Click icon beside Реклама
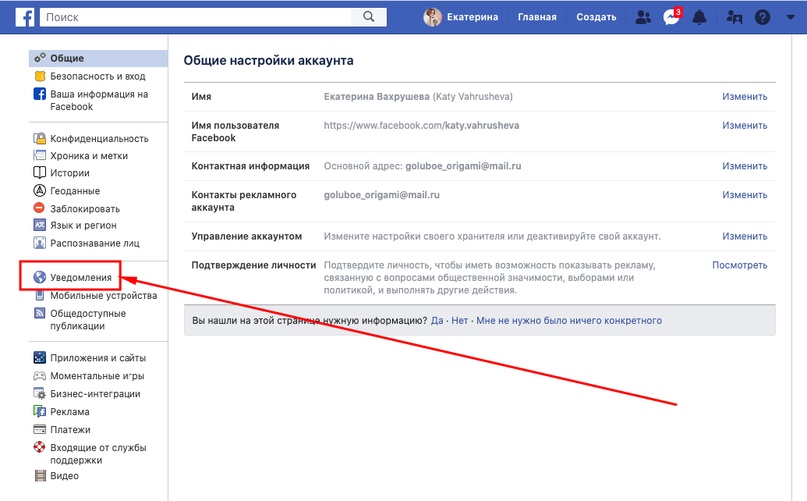This screenshot has height=501, width=807. [x=40, y=411]
